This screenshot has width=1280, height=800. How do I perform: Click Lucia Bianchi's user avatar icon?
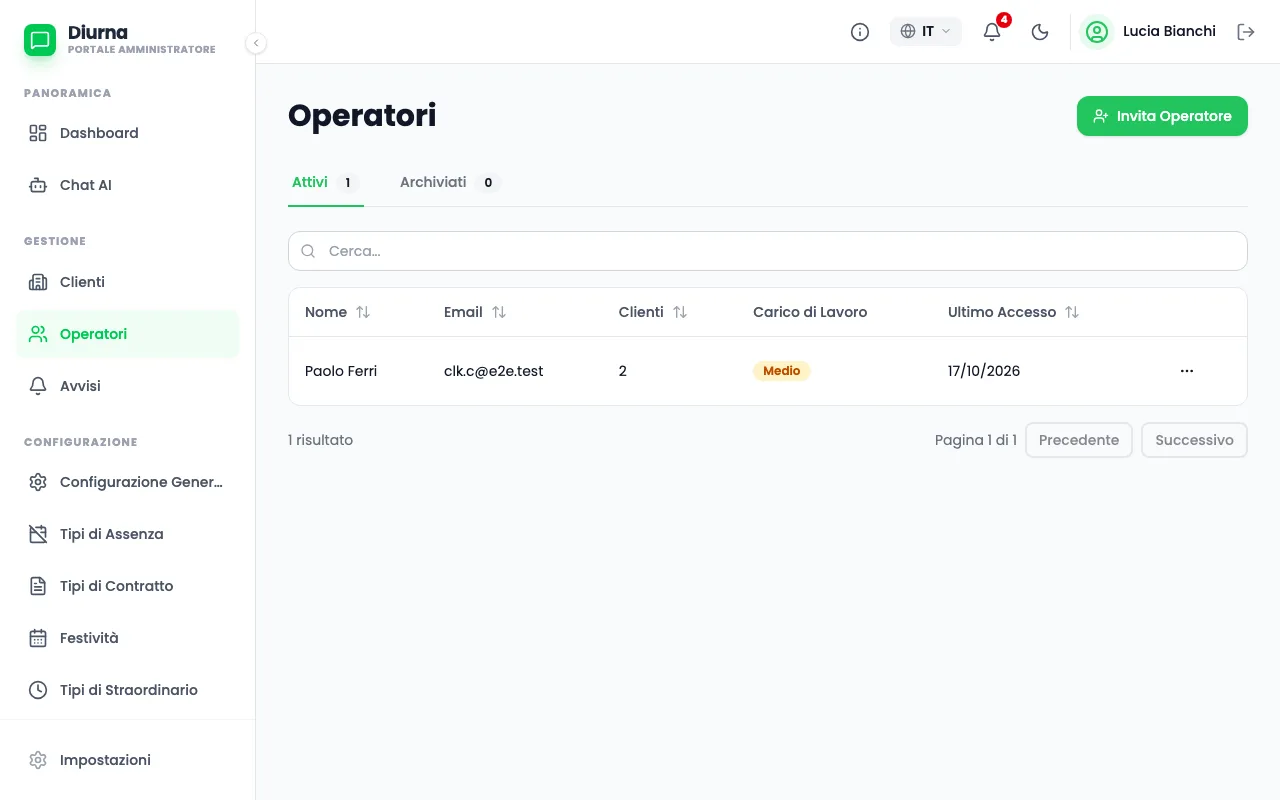pyautogui.click(x=1097, y=32)
